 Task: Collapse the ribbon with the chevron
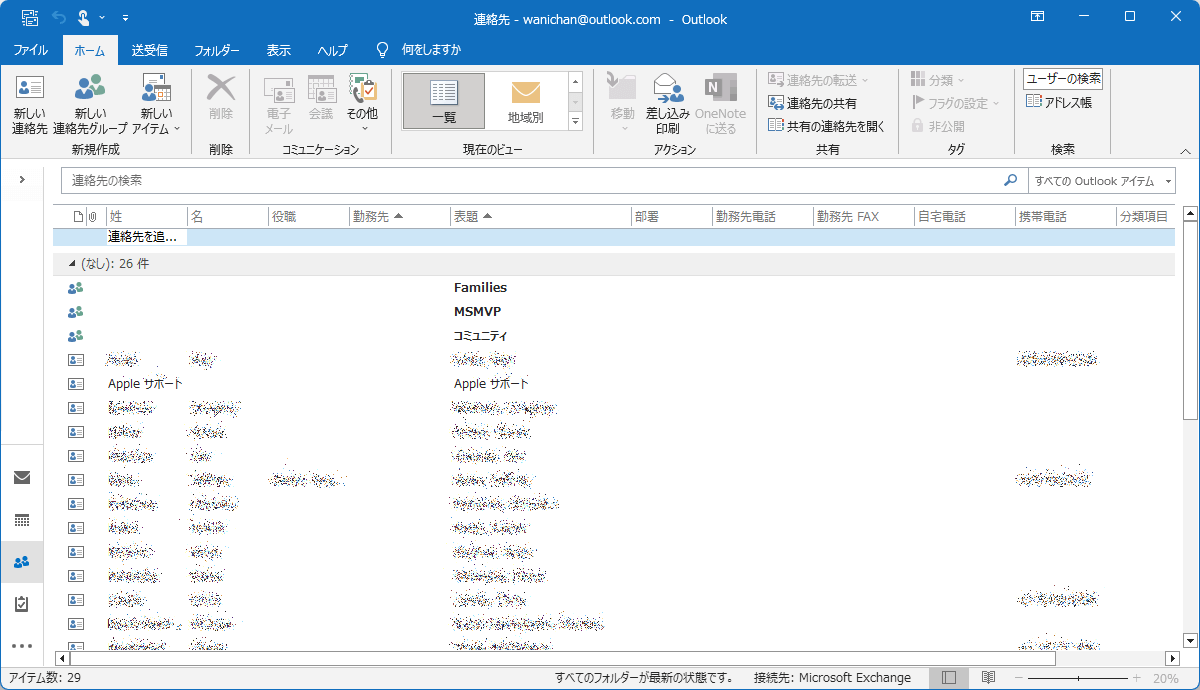point(1185,152)
